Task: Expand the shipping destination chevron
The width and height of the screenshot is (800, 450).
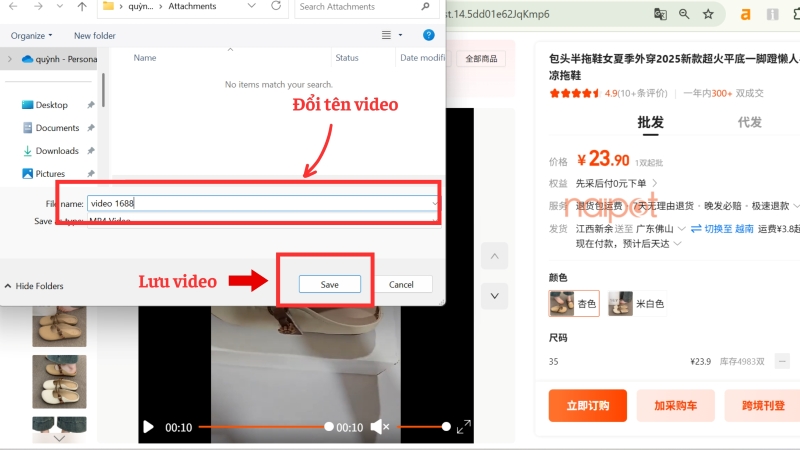Action: coord(681,229)
